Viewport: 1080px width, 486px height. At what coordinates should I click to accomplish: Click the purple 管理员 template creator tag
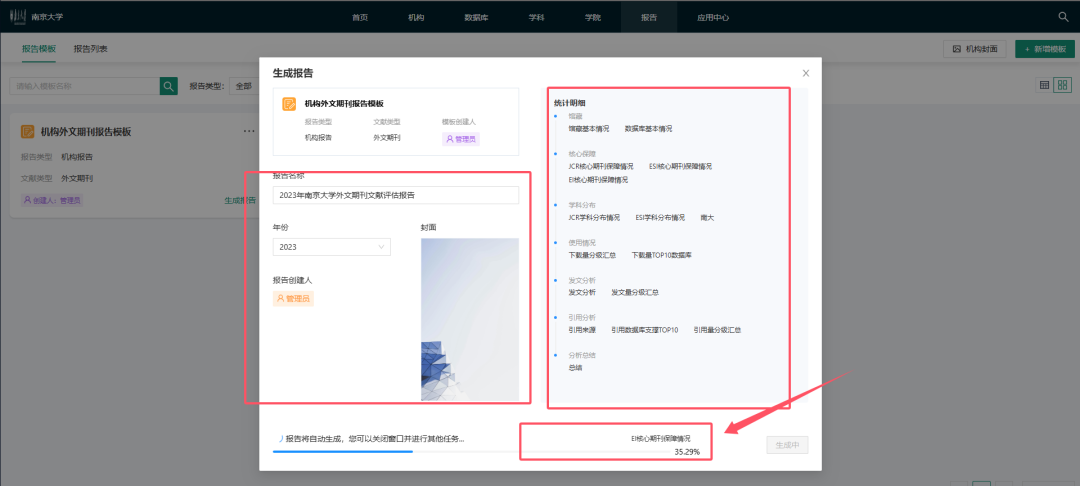[461, 138]
